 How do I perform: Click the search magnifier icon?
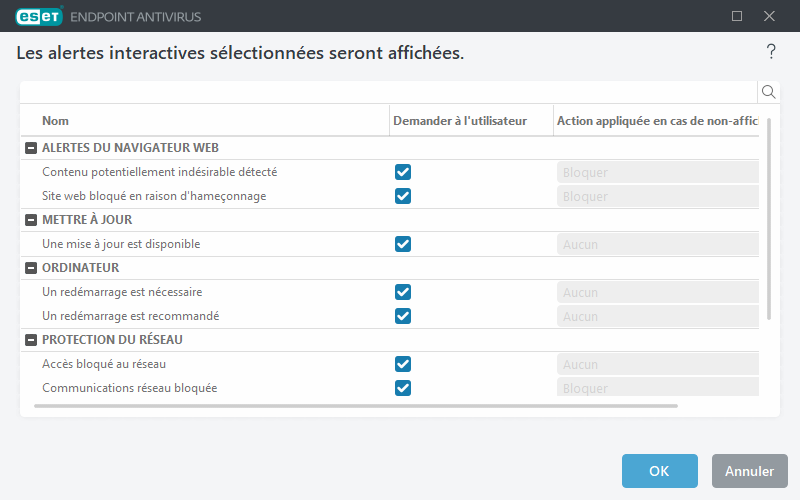(768, 92)
